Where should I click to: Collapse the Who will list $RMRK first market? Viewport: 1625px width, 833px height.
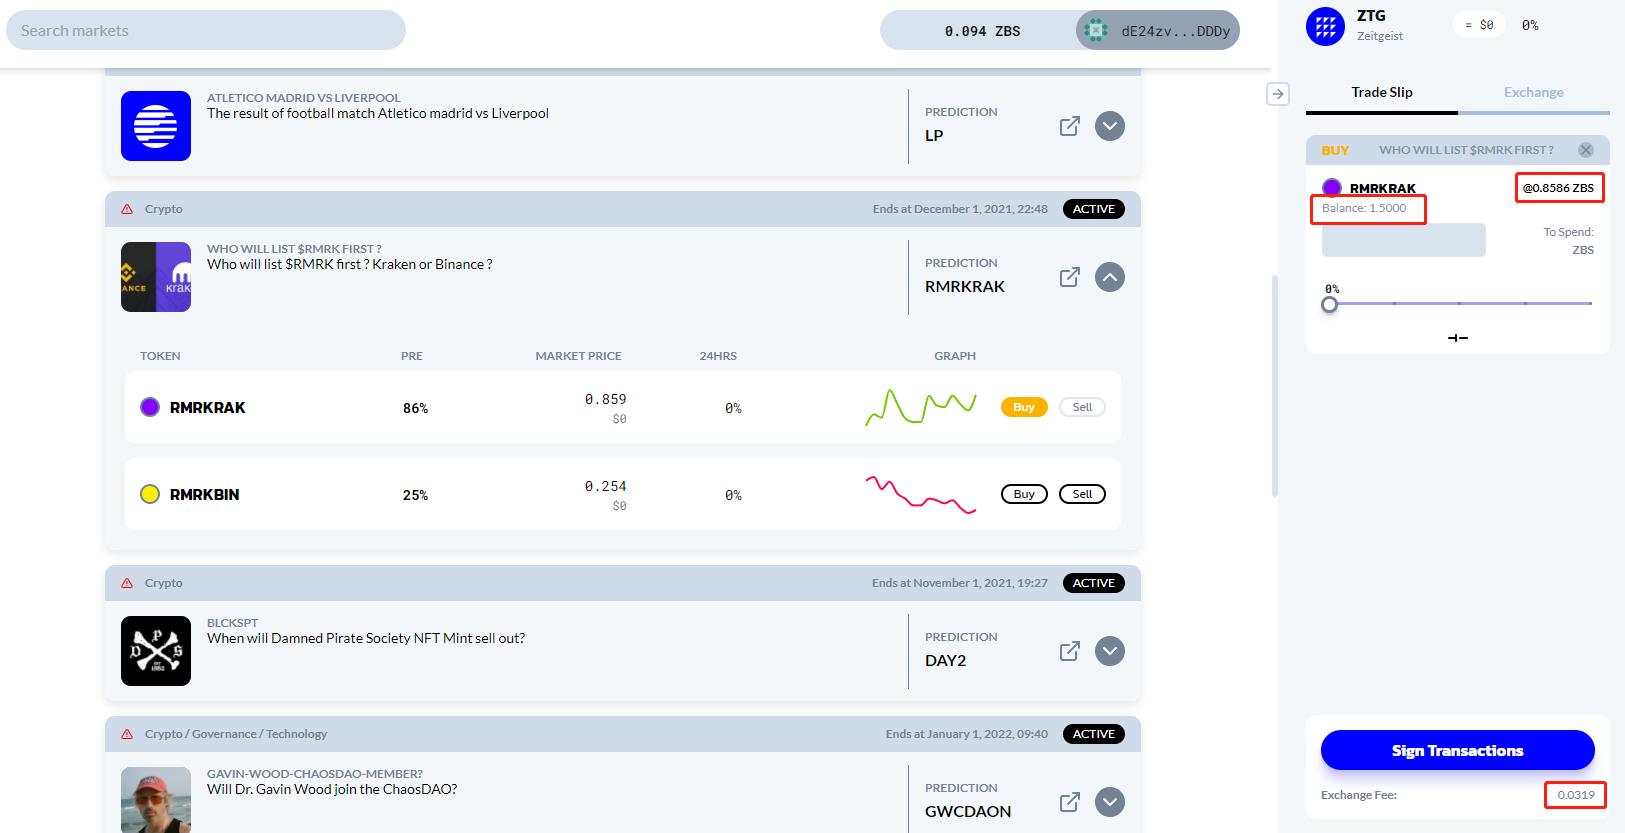(1110, 277)
